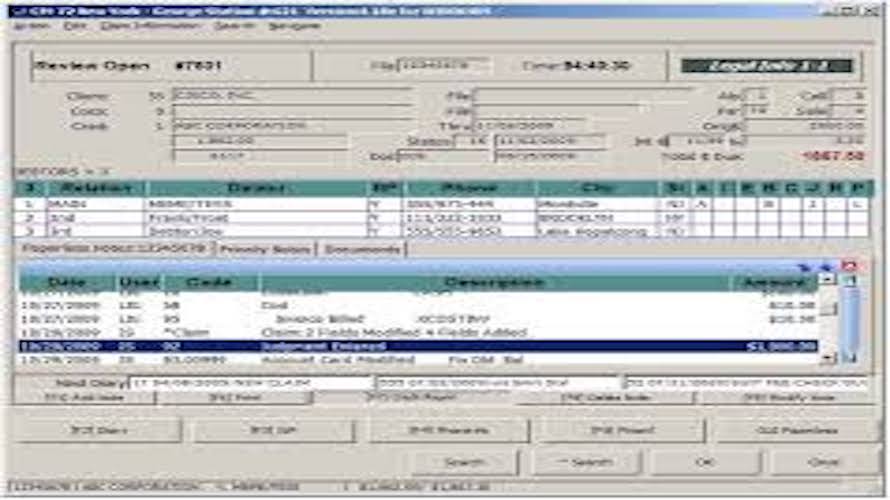This screenshot has width=890, height=500.
Task: Open the Search menu in the menu bar
Action: (x=234, y=26)
